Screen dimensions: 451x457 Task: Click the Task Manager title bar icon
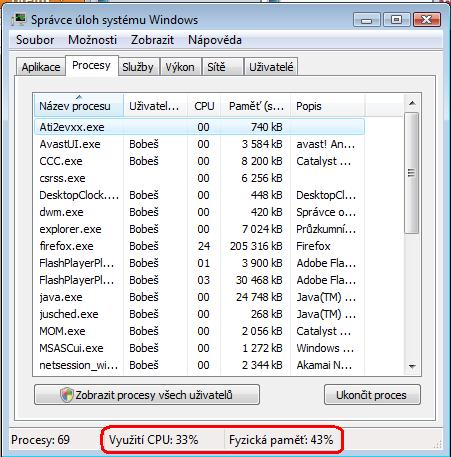coord(19,20)
